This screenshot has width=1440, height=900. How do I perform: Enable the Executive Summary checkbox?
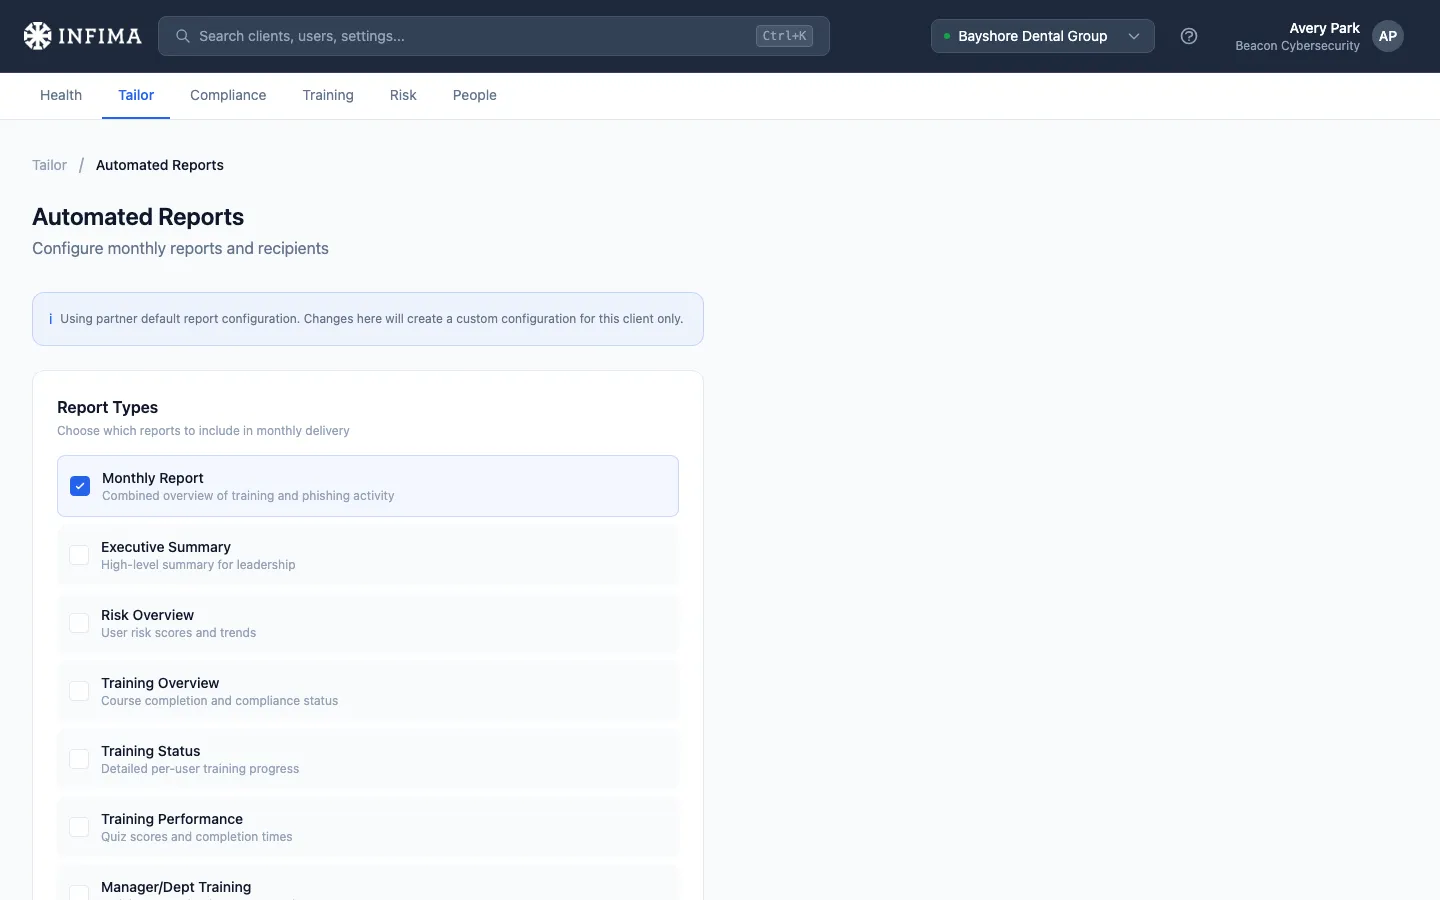[x=79, y=555]
